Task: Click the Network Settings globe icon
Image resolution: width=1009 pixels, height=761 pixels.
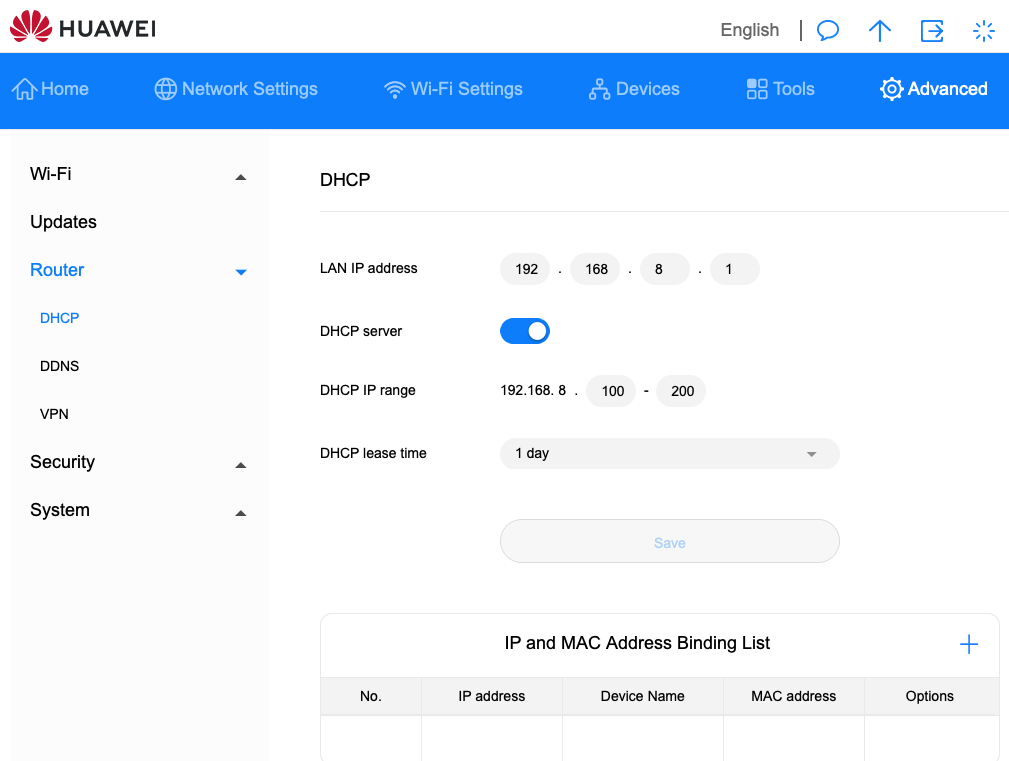Action: [165, 89]
